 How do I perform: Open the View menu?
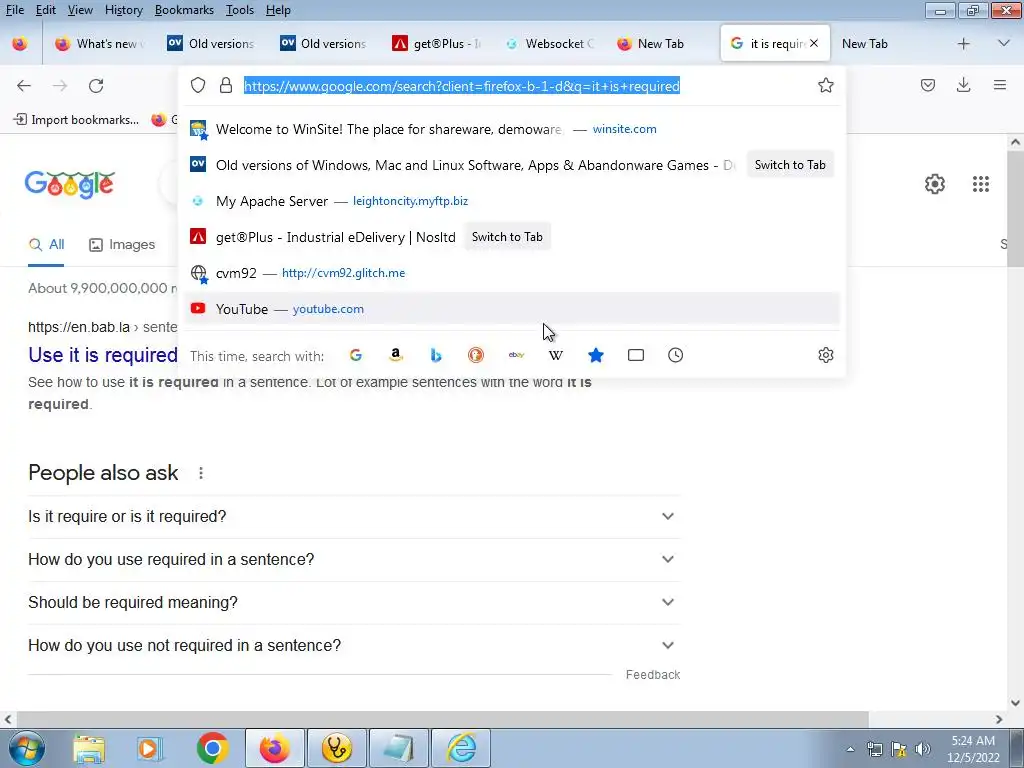tap(80, 10)
